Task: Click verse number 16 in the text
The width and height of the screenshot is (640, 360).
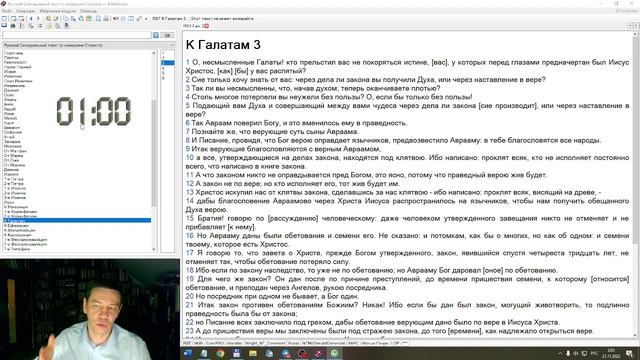Action: [x=189, y=236]
